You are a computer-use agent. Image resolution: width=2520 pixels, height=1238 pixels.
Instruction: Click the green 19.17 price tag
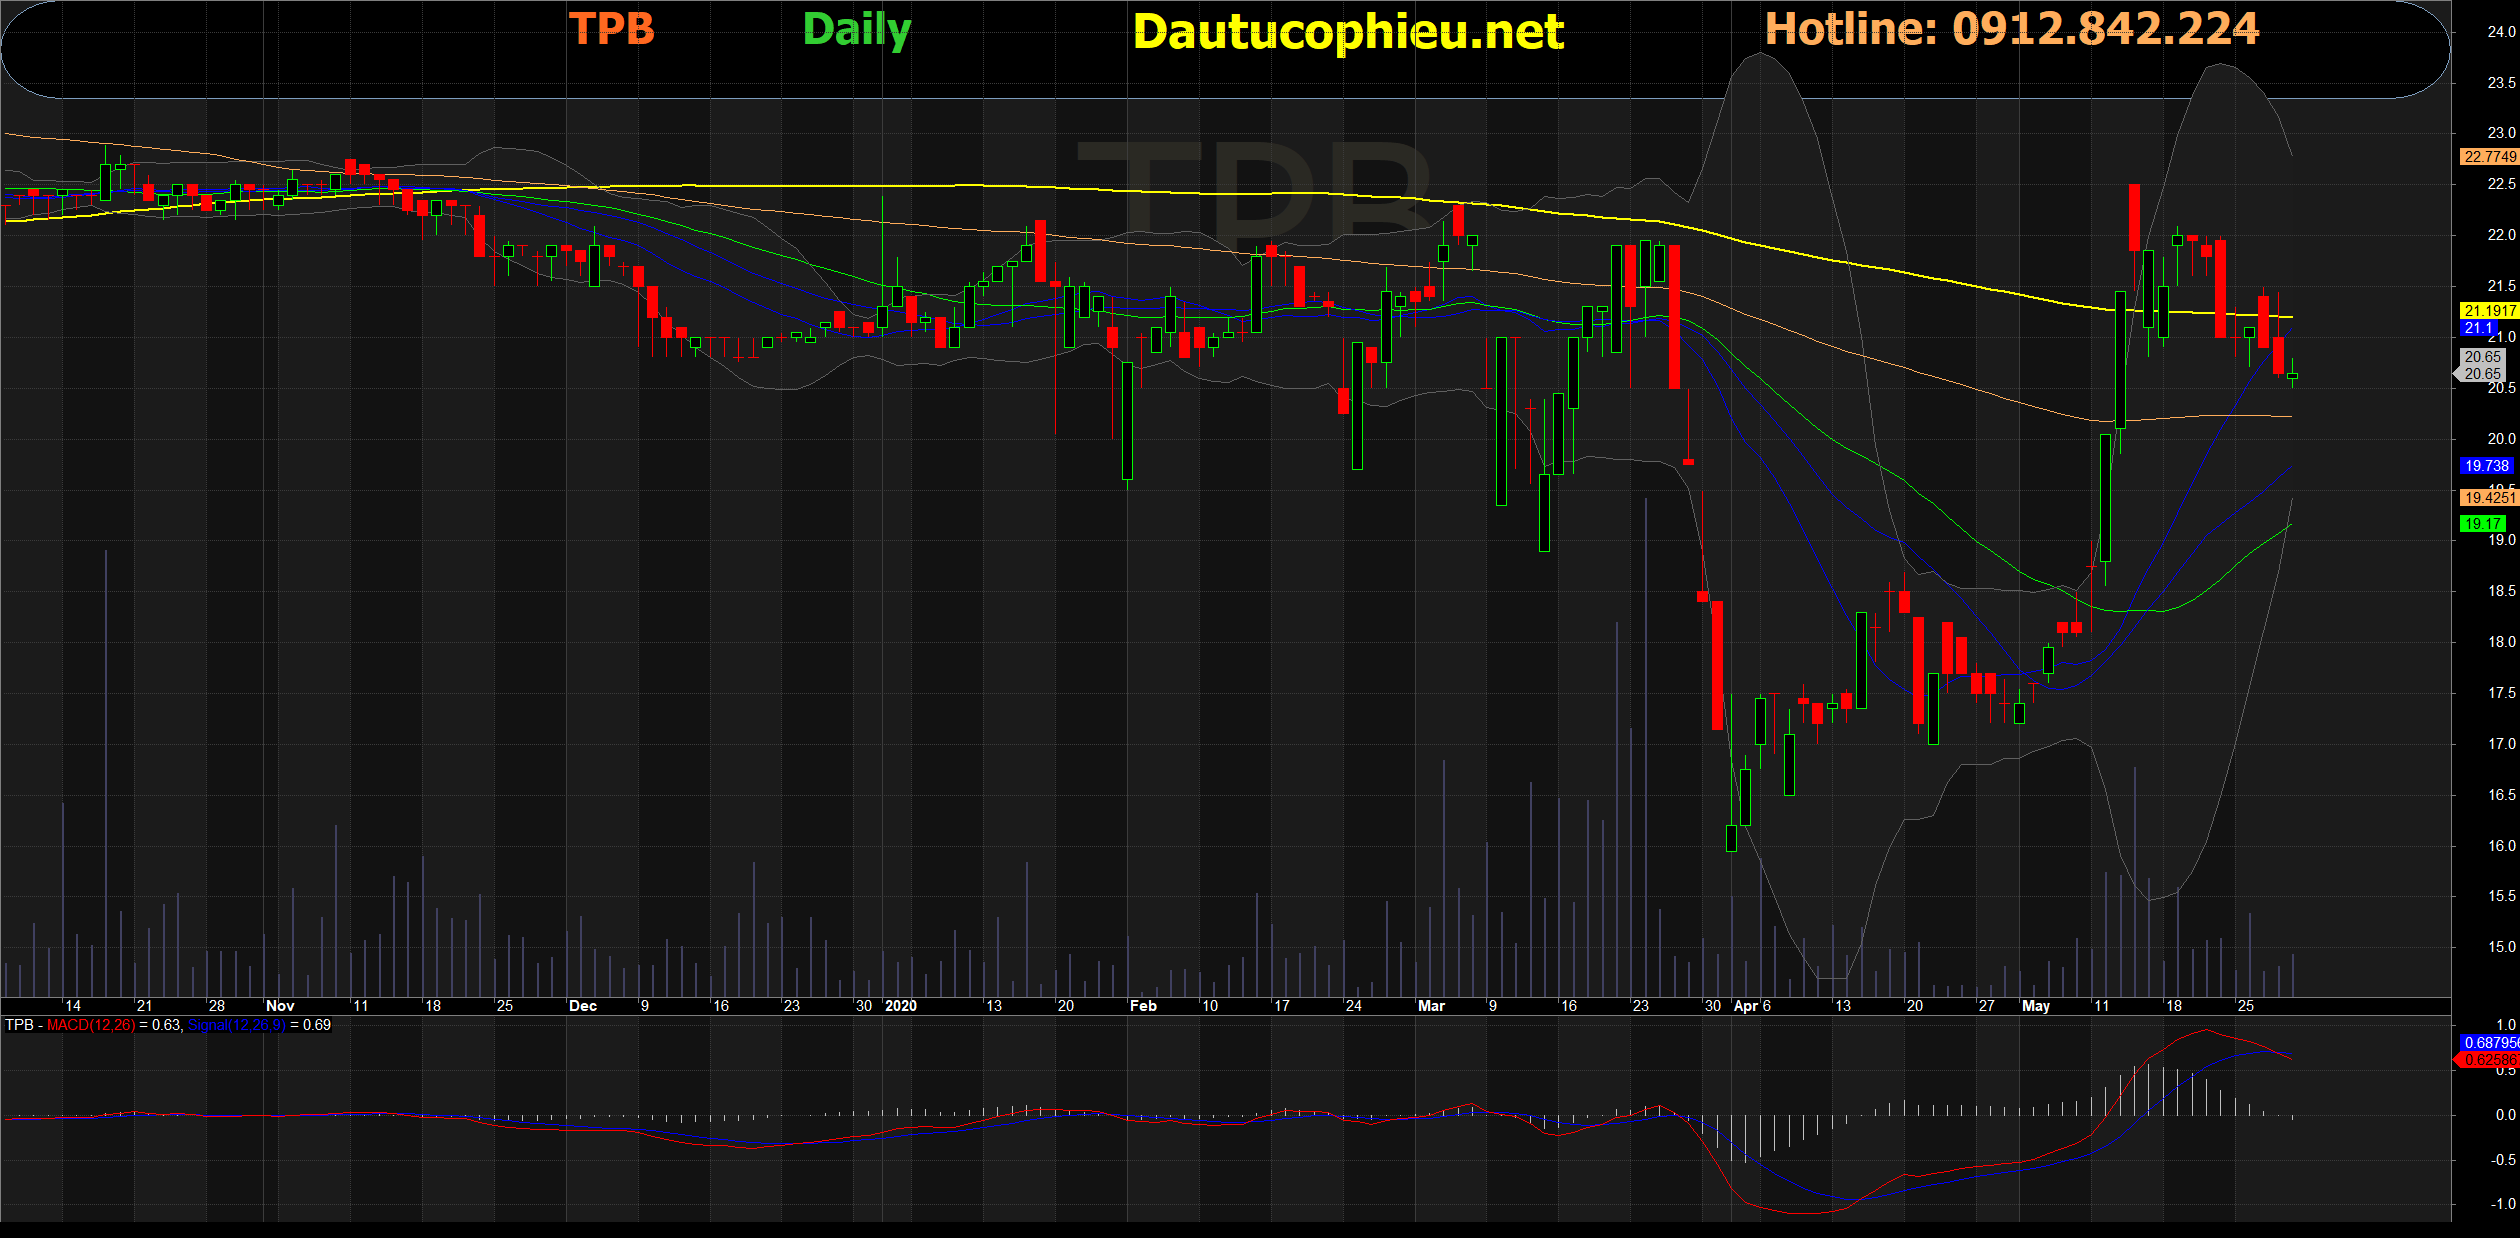(x=2482, y=524)
